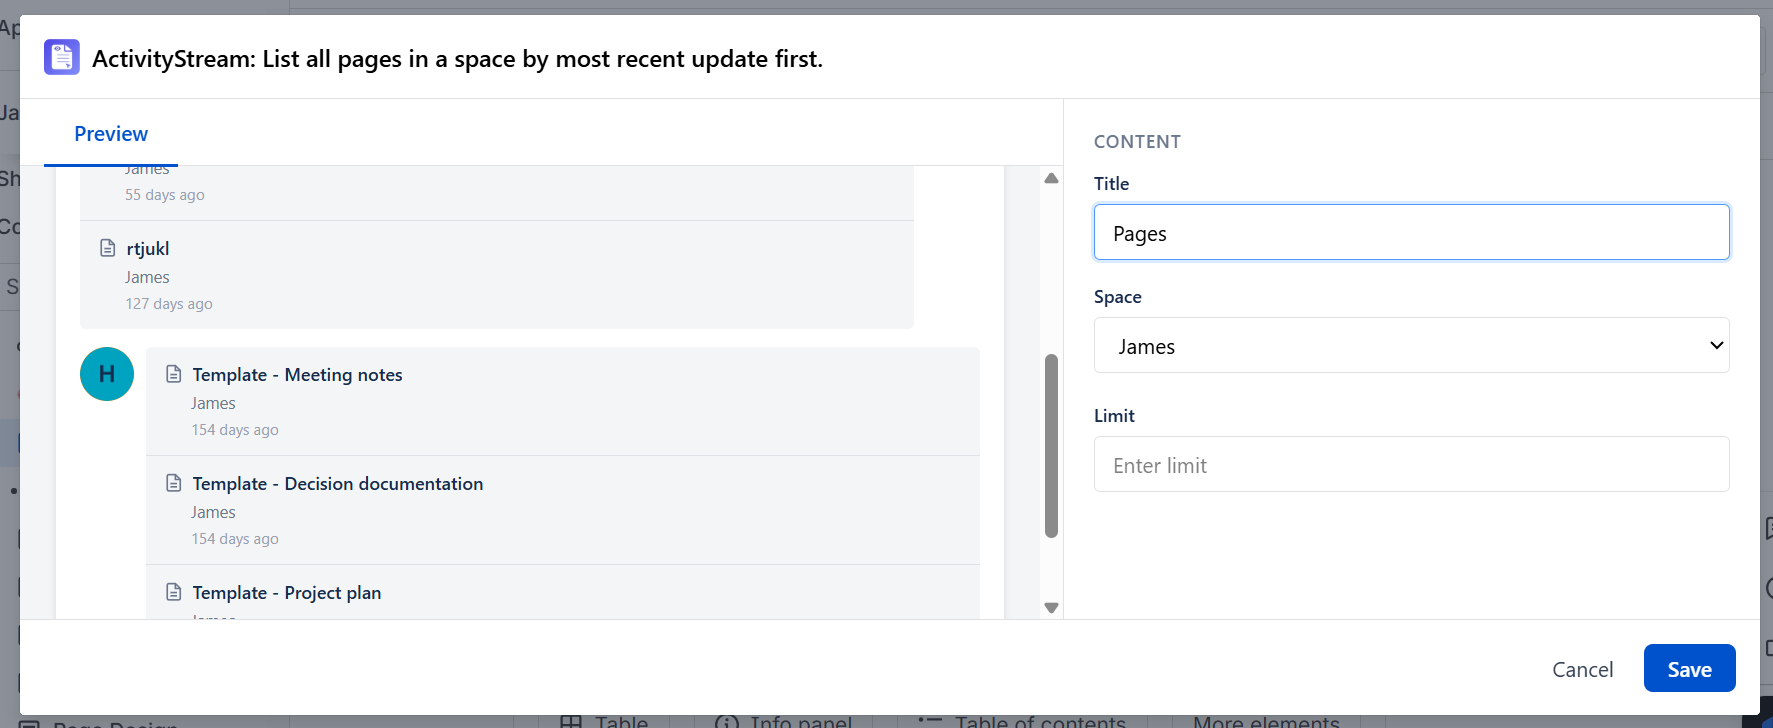The width and height of the screenshot is (1773, 728).
Task: Open Template - Meeting notes page
Action: [297, 374]
